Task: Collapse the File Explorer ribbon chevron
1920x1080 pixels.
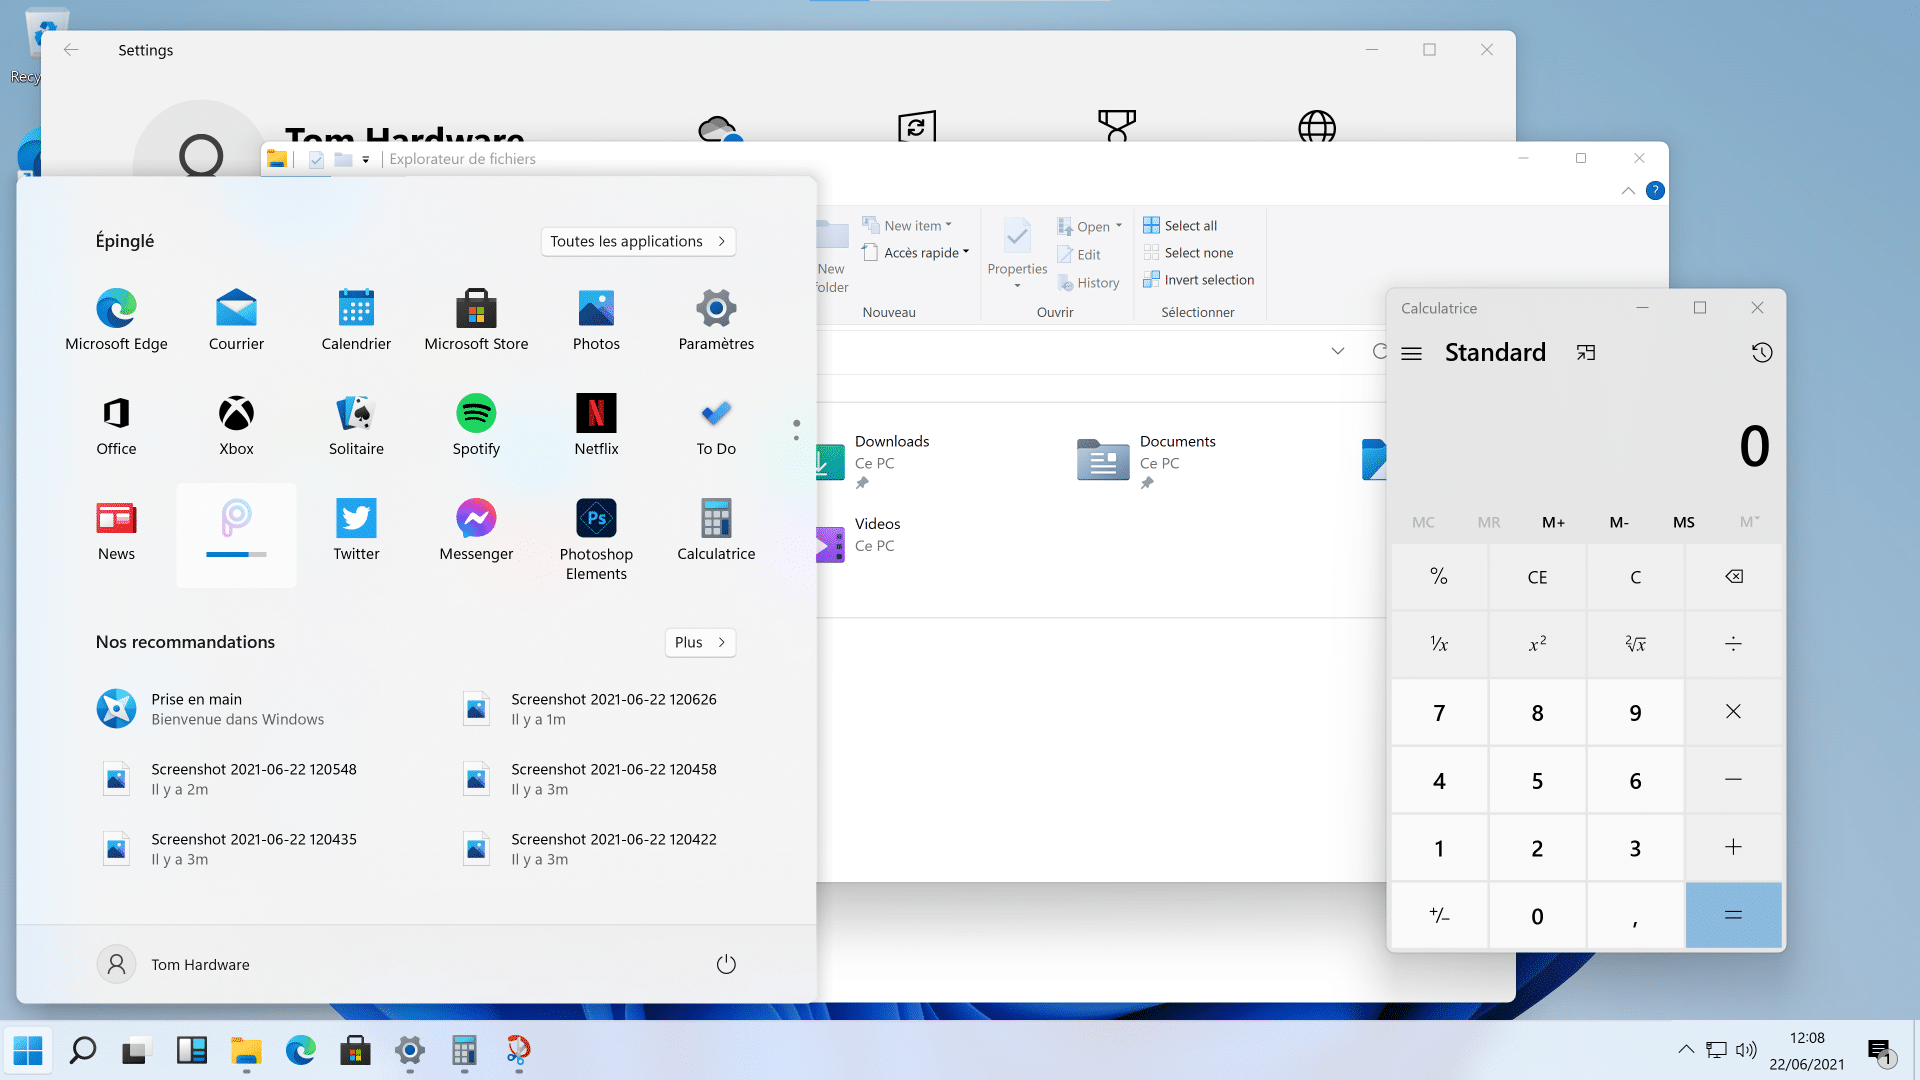Action: point(1628,190)
